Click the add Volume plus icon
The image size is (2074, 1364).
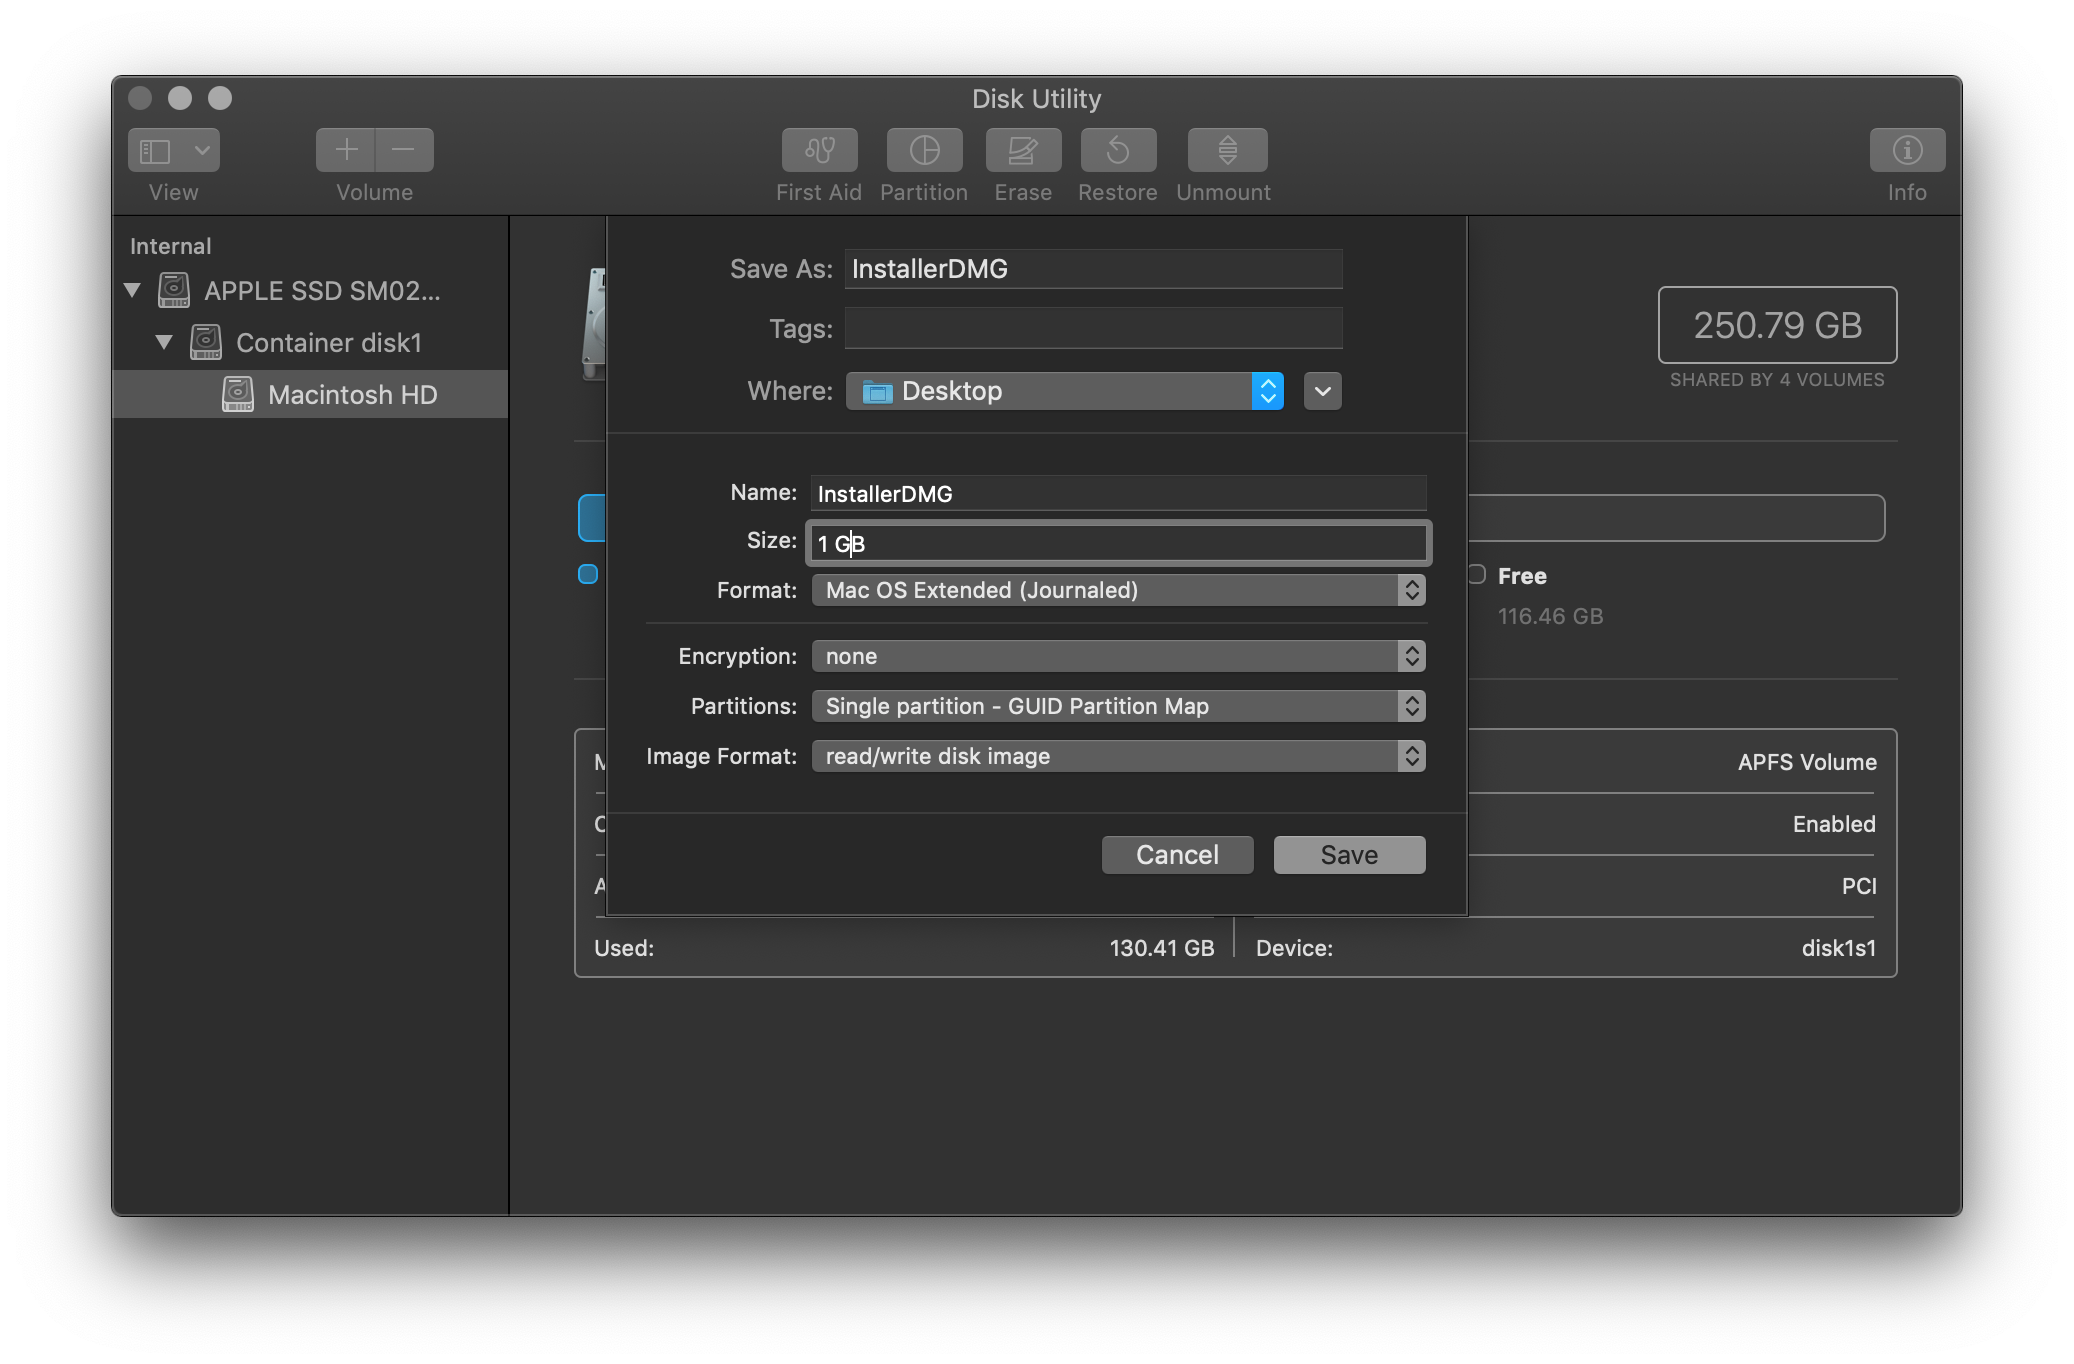click(x=346, y=151)
